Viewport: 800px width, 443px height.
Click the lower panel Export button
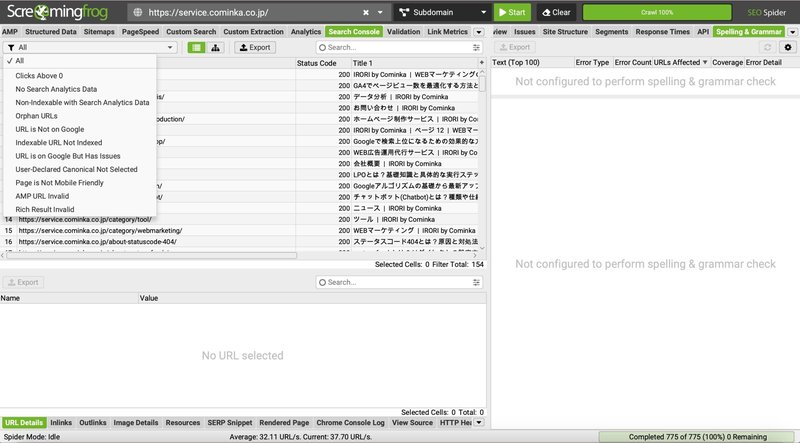click(23, 282)
